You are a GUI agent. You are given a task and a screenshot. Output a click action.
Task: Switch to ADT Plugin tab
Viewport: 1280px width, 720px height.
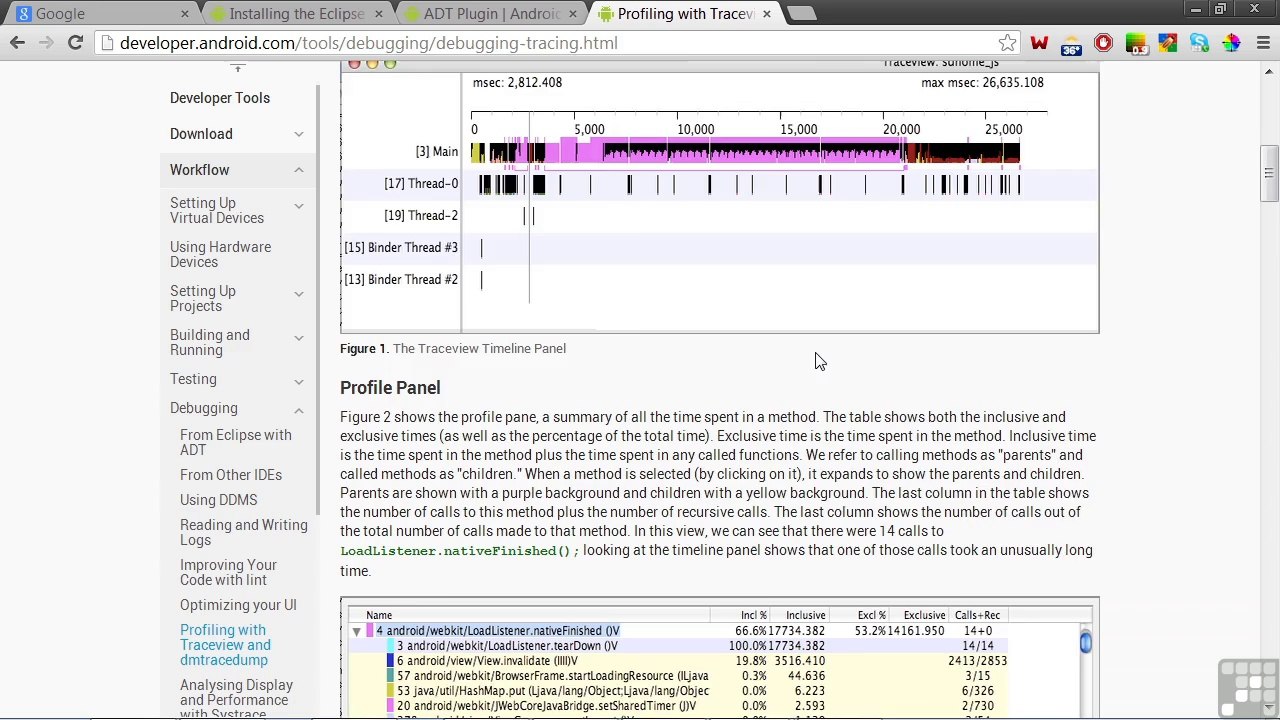[490, 14]
